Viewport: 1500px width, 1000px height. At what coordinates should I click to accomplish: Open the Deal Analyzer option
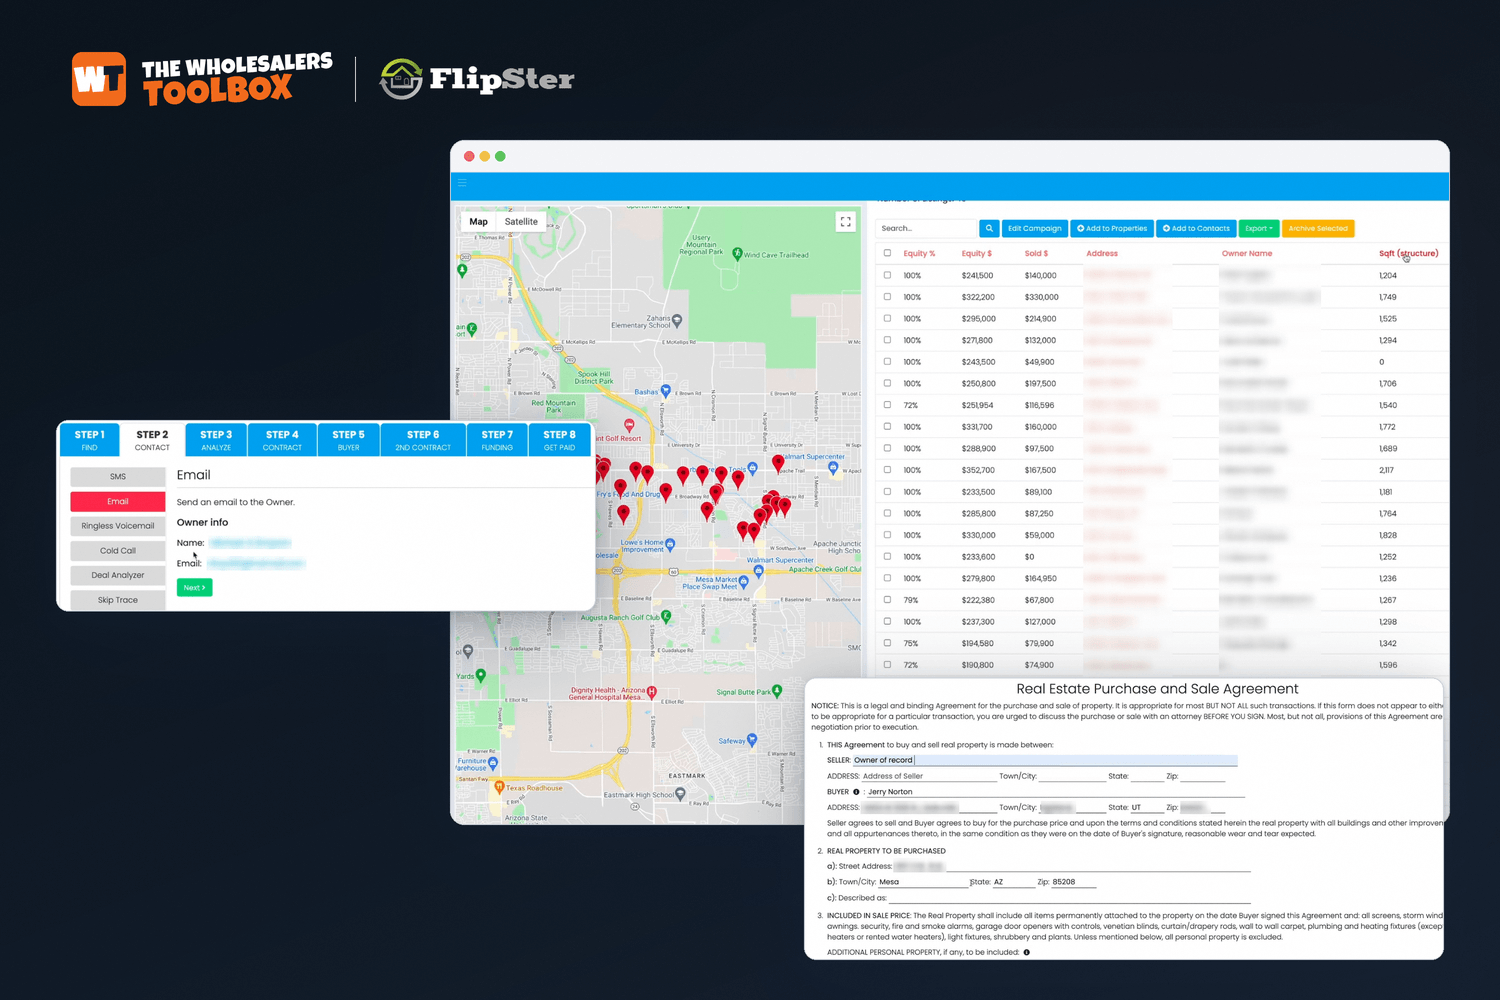[x=118, y=575]
